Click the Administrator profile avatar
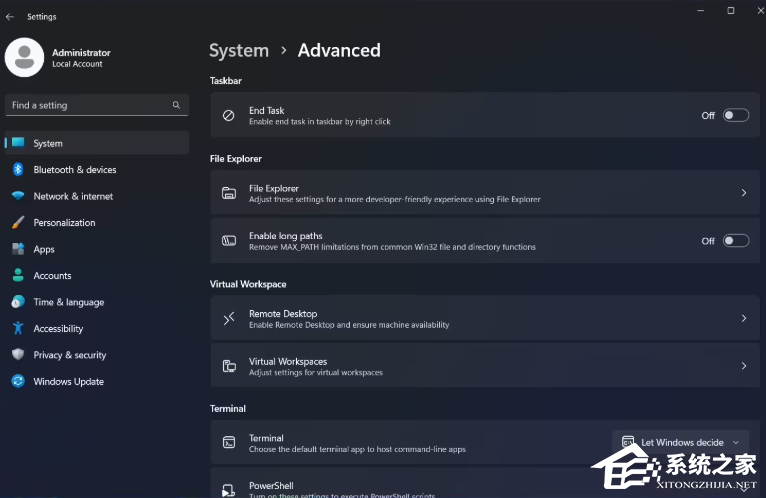 pos(24,58)
